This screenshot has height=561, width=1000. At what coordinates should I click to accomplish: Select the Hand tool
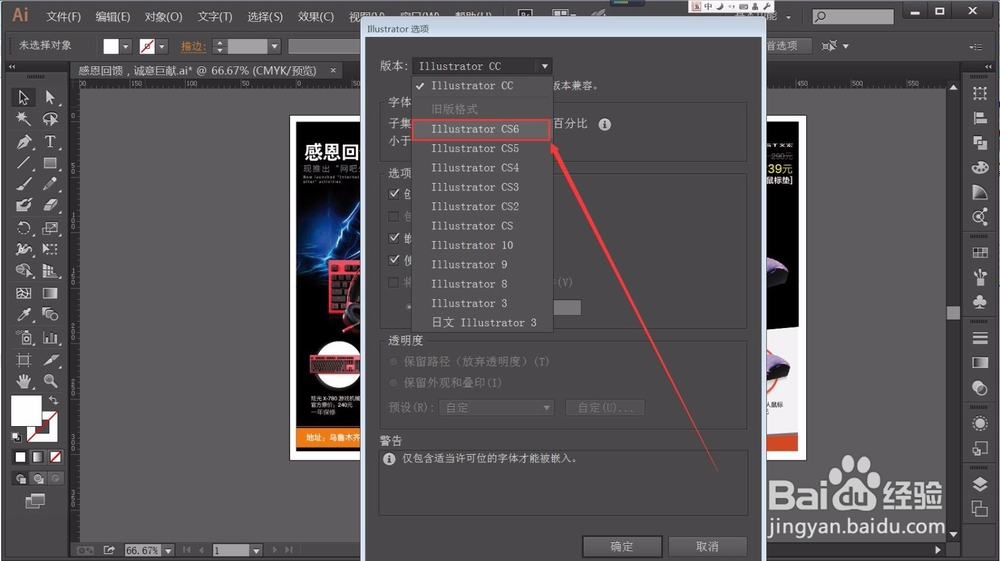pos(23,381)
